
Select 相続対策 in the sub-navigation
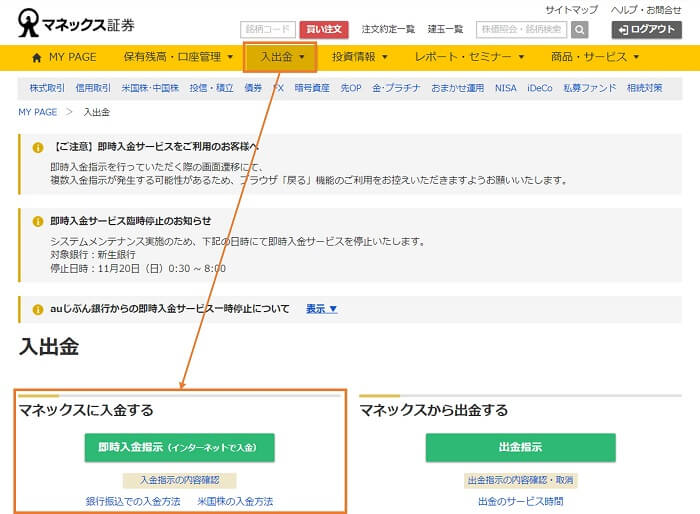click(x=645, y=88)
